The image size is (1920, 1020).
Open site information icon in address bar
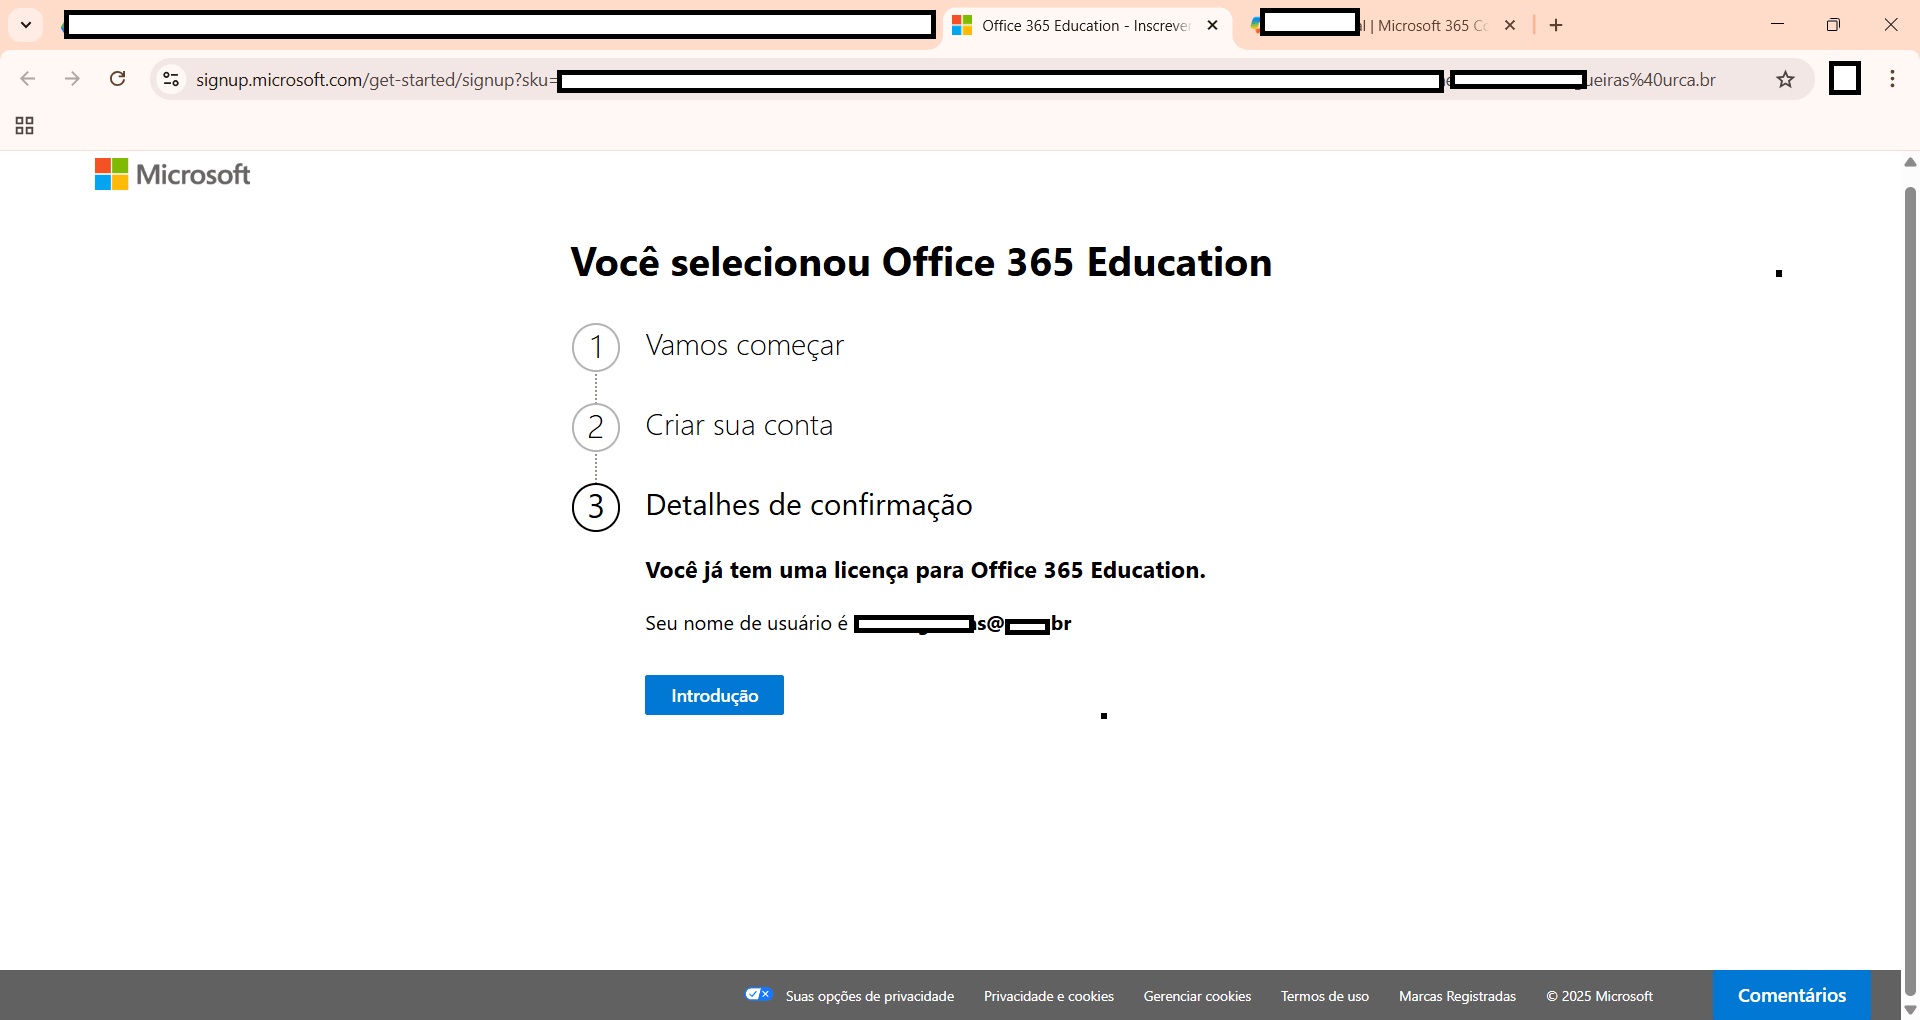coord(171,79)
